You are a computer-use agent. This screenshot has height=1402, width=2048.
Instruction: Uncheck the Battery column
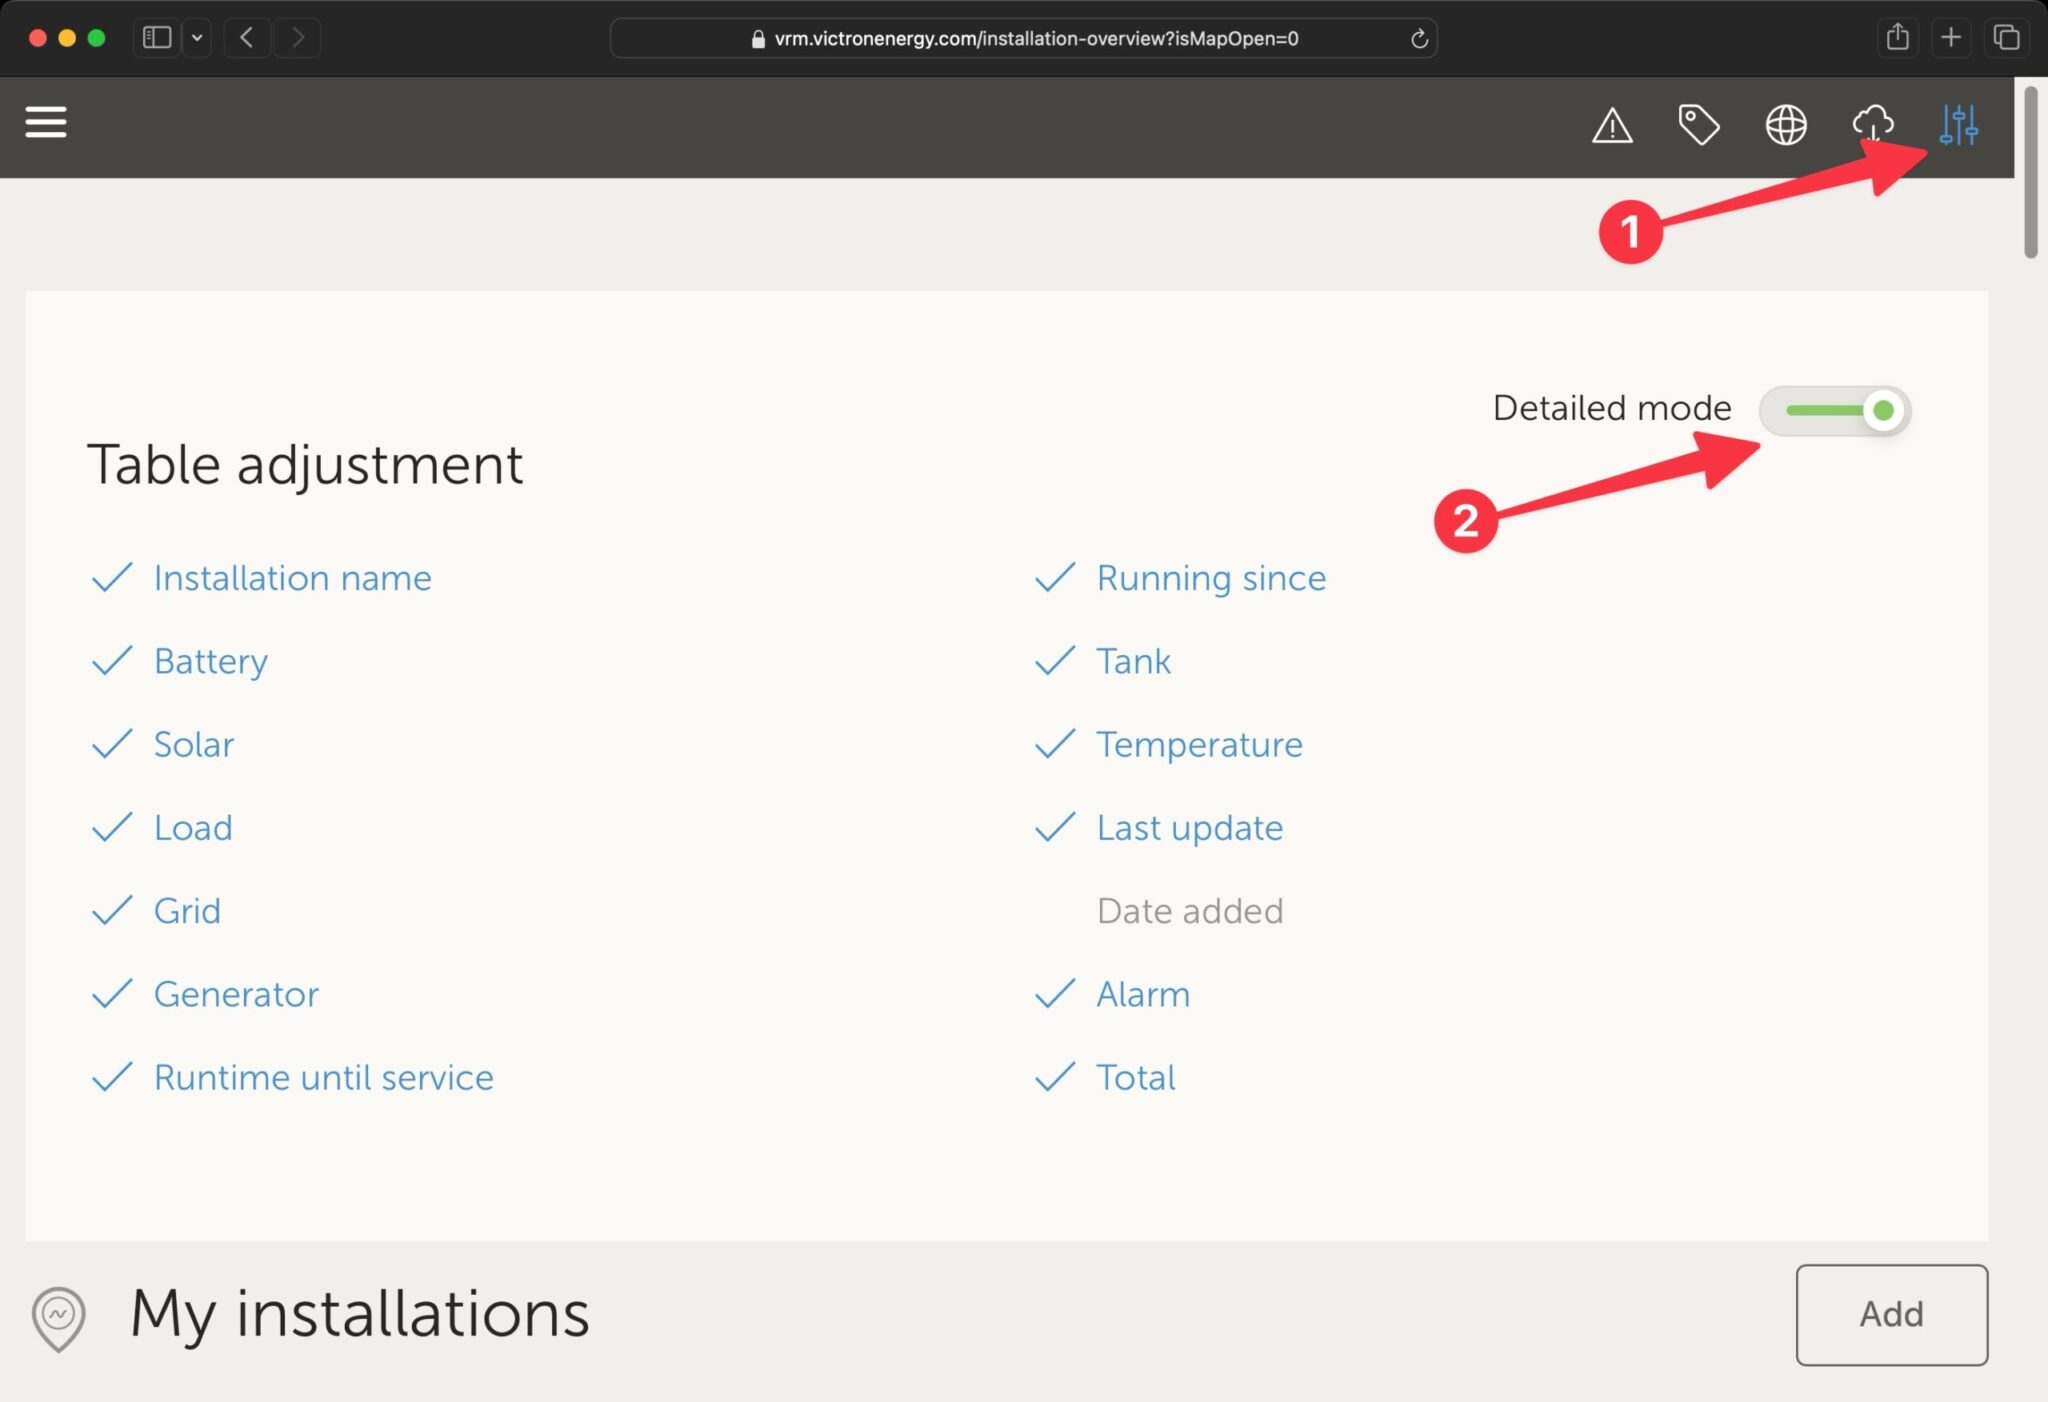coord(210,661)
